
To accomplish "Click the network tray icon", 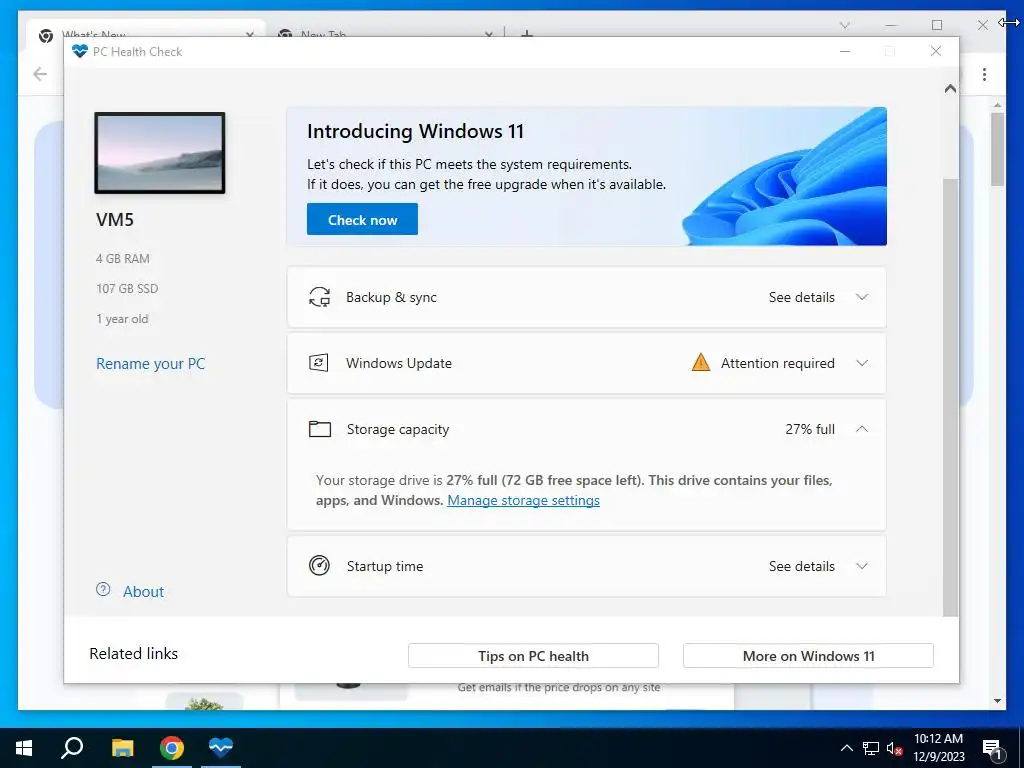I will pyautogui.click(x=871, y=748).
